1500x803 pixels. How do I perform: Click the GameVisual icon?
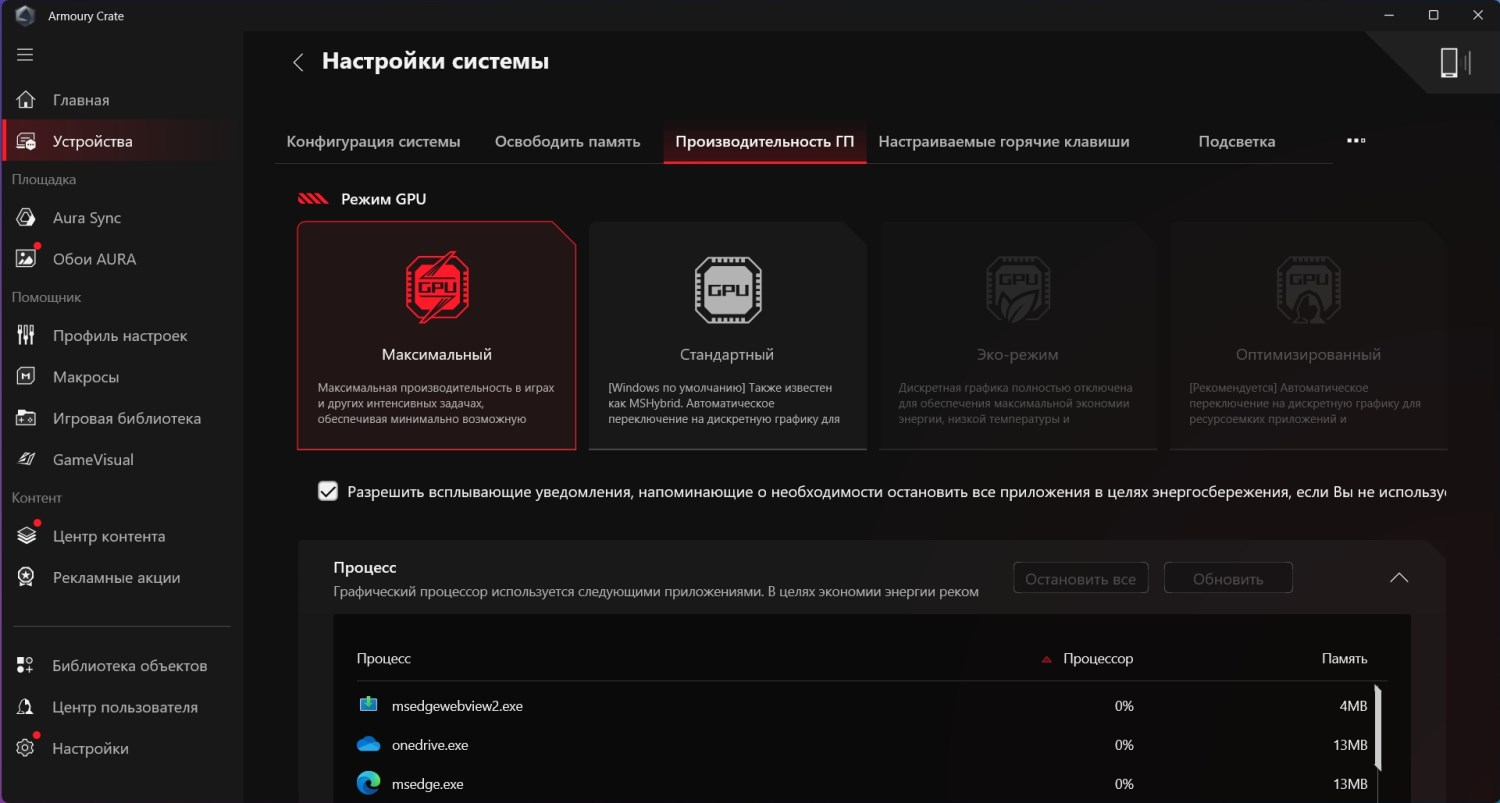point(27,460)
